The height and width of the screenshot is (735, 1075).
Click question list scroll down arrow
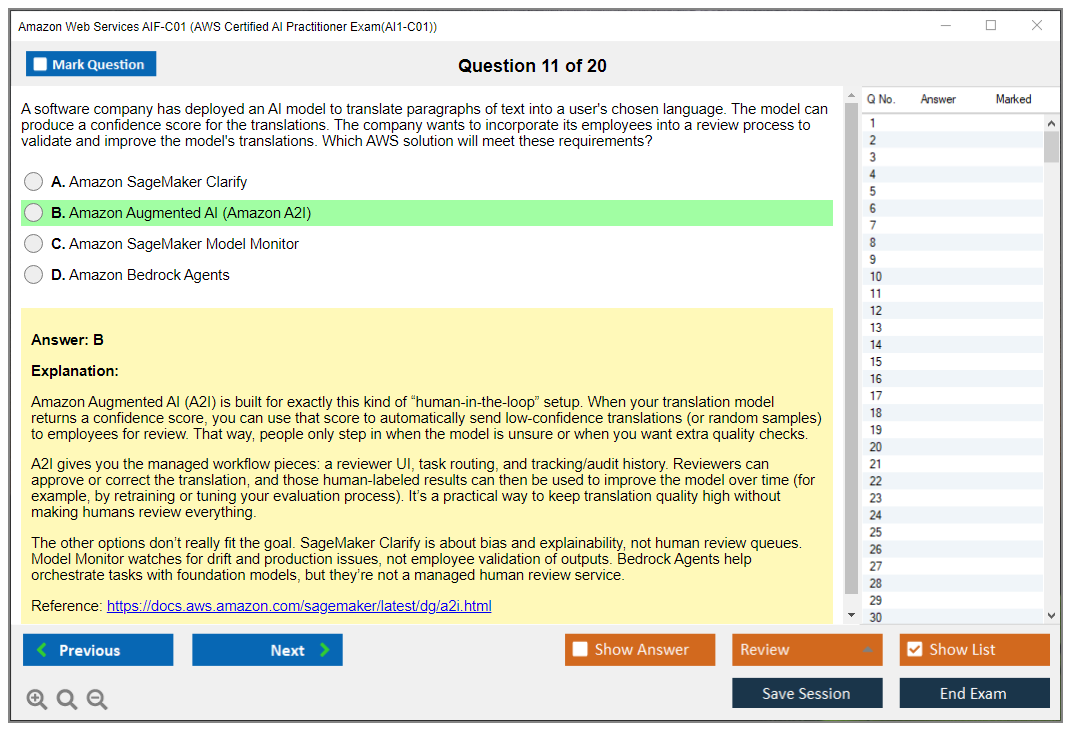(1051, 616)
